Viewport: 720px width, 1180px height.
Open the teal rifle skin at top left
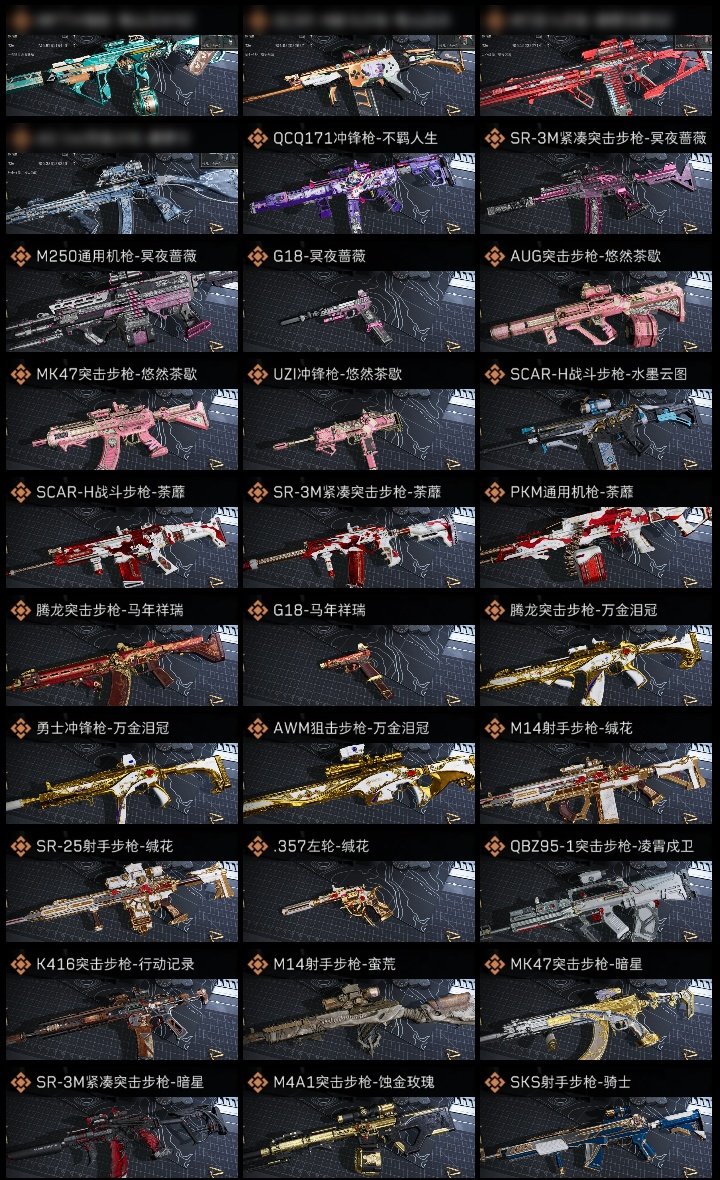pos(122,75)
